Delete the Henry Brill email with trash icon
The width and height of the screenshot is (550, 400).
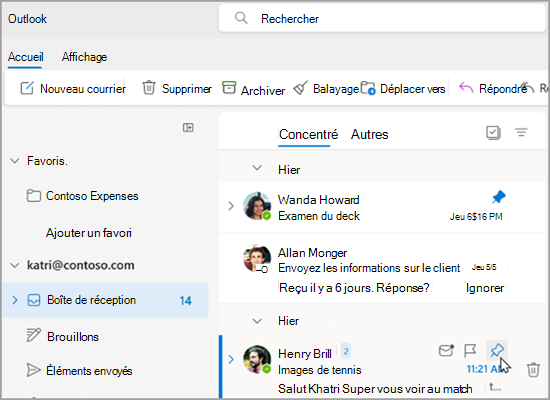coord(533,369)
